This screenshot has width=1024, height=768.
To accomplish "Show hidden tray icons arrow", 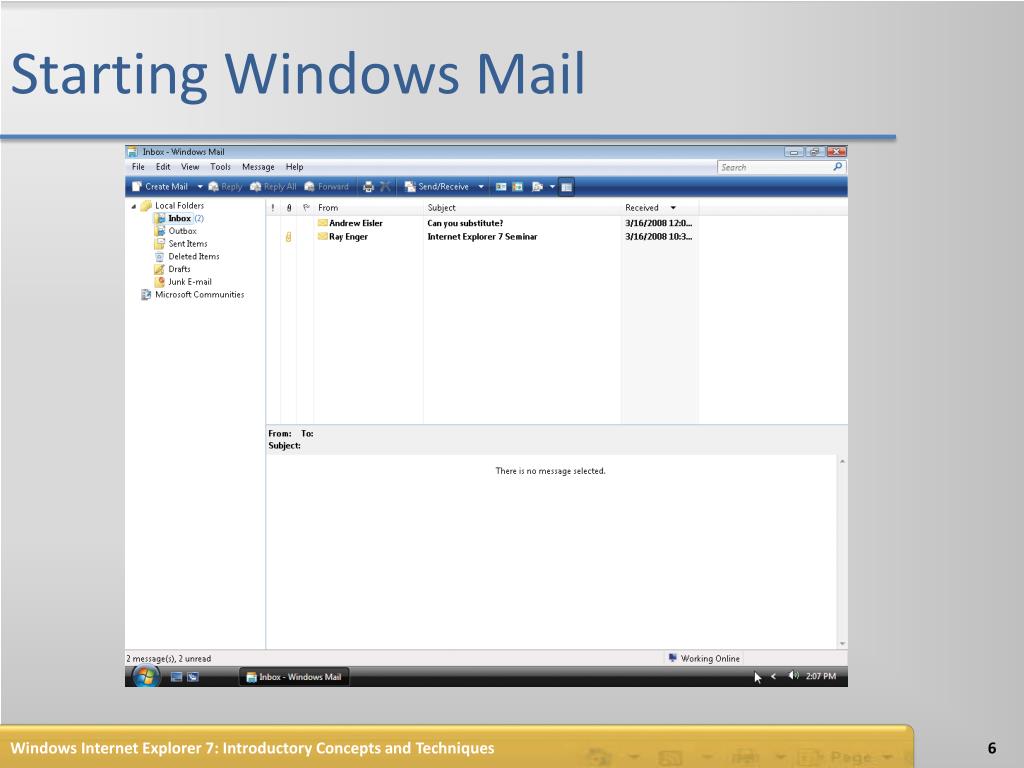I will (773, 677).
